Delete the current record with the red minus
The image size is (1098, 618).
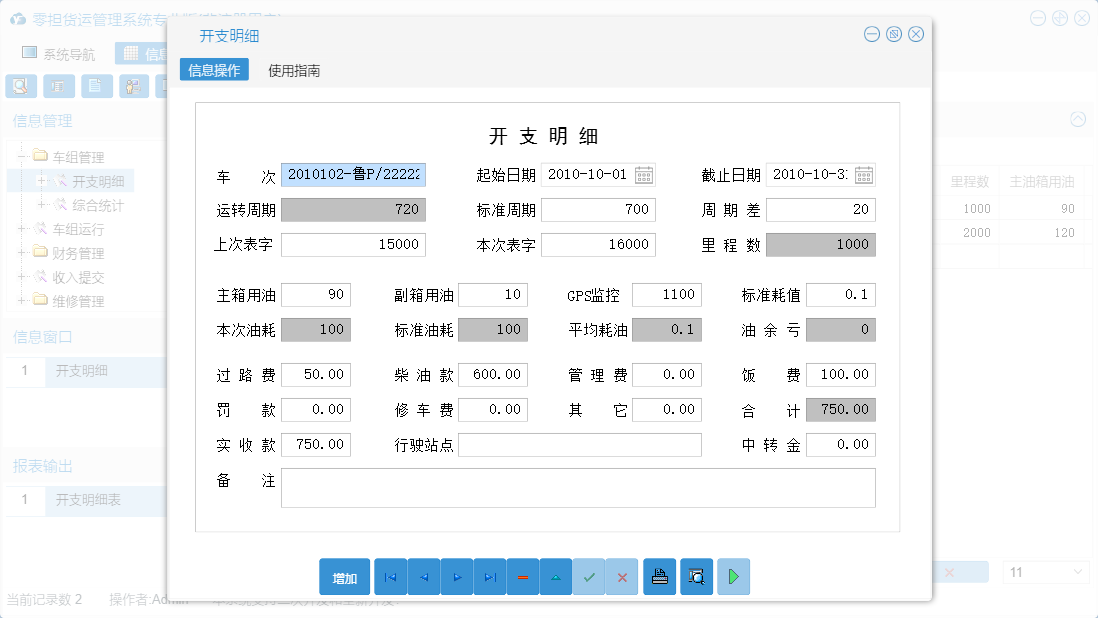tap(523, 577)
